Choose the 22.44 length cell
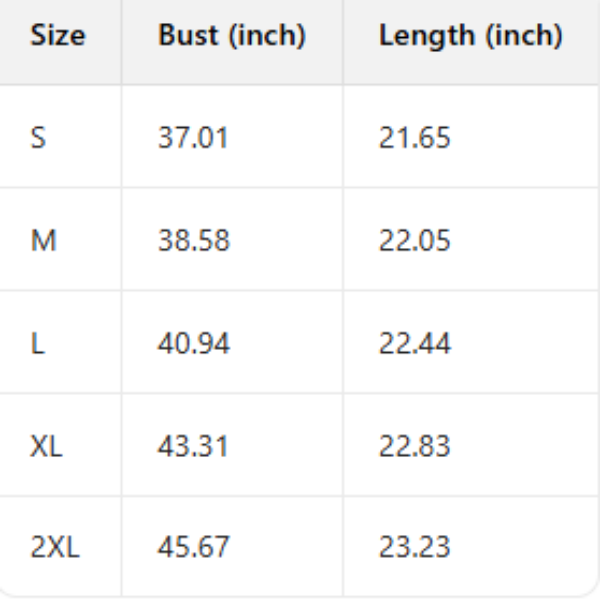The image size is (600, 600). click(x=414, y=344)
